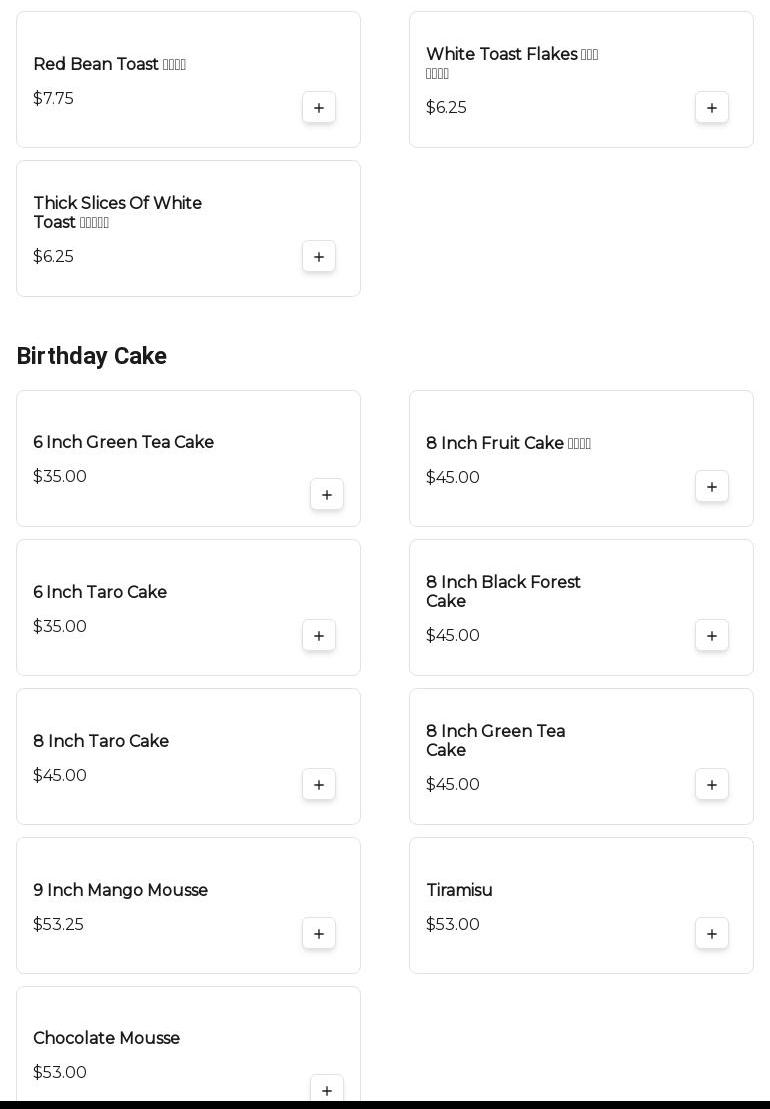Add 9 Inch Mango Mousse to cart
The height and width of the screenshot is (1109, 770).
click(319, 934)
